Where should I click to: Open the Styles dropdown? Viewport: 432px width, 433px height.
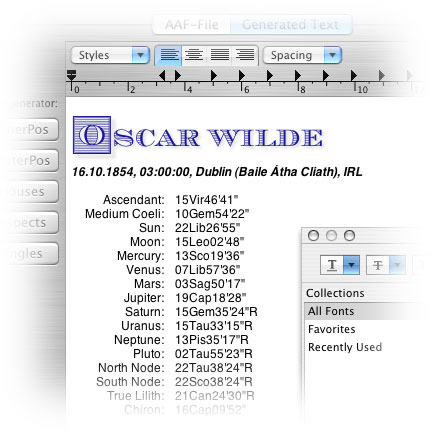point(110,55)
